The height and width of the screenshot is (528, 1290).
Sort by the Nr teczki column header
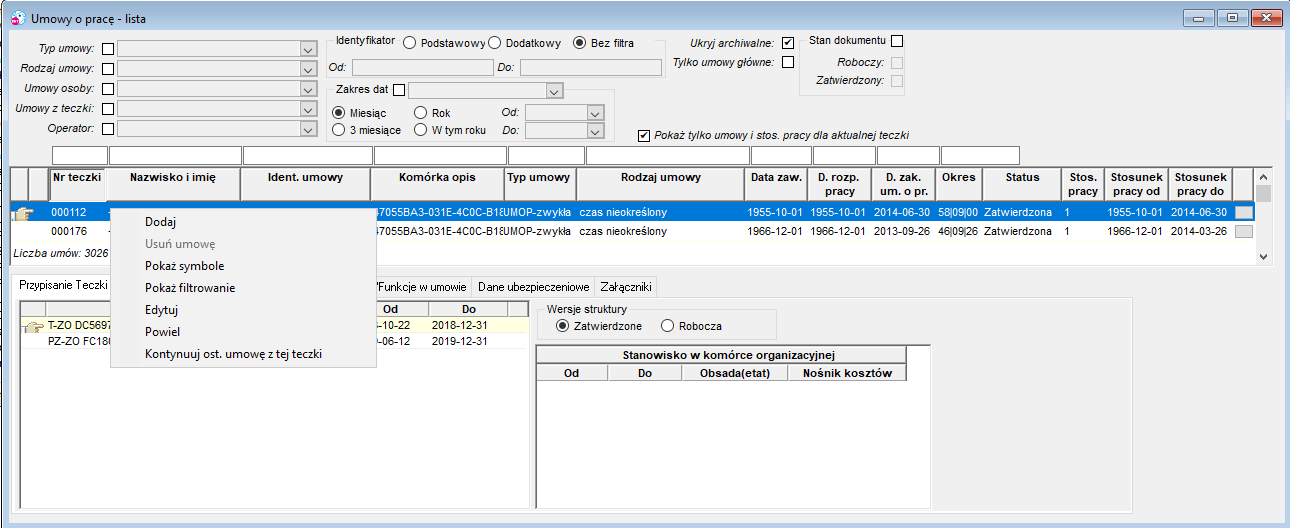pyautogui.click(x=77, y=184)
